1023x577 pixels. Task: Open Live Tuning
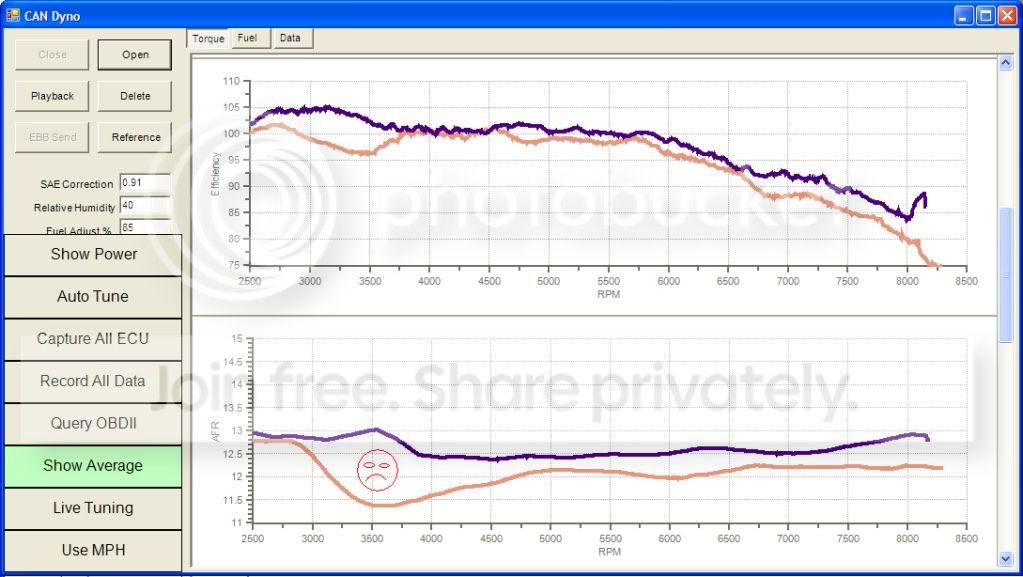(x=93, y=508)
